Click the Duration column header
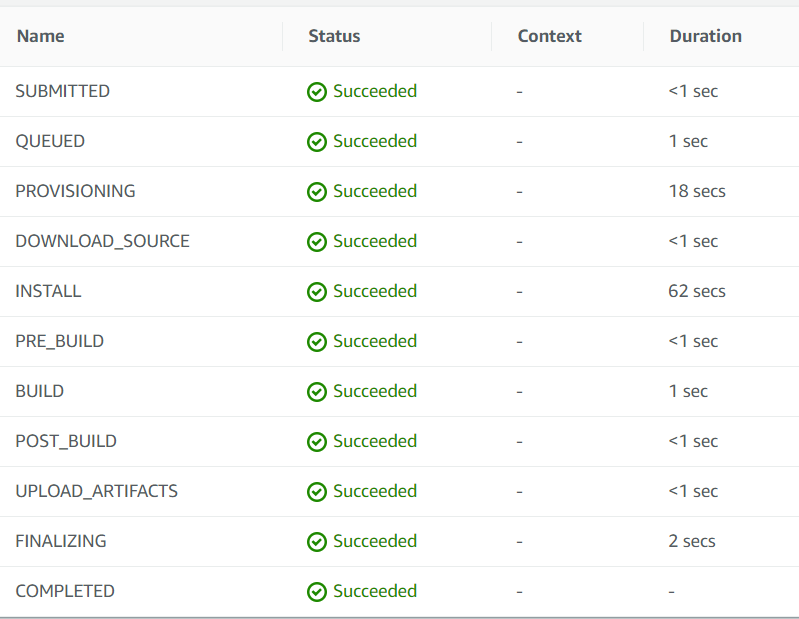The width and height of the screenshot is (799, 619). click(705, 36)
